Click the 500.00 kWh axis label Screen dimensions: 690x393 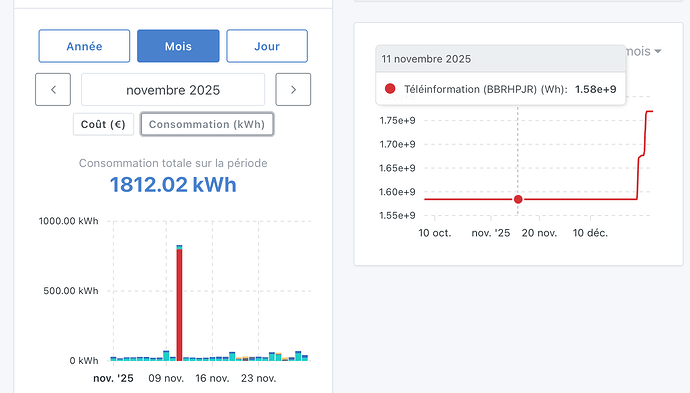tap(71, 291)
